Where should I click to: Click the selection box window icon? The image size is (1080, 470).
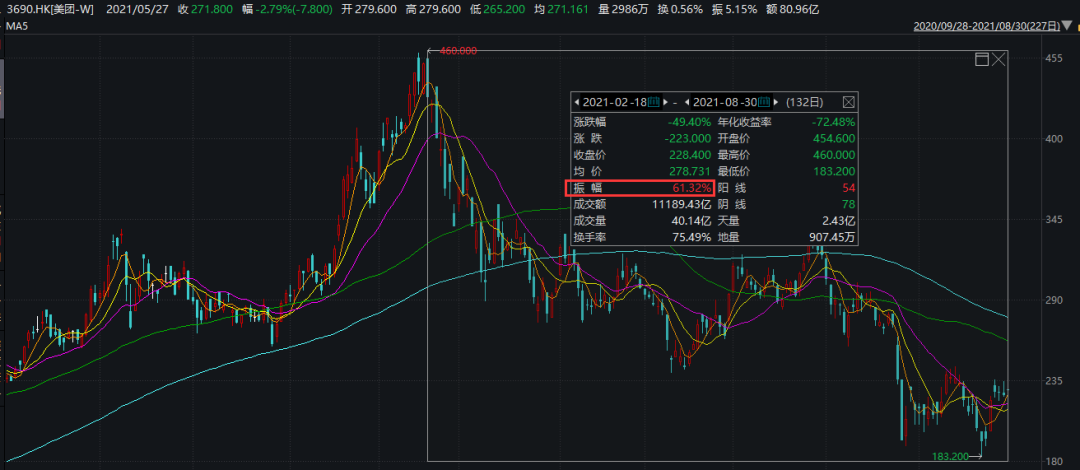(982, 60)
